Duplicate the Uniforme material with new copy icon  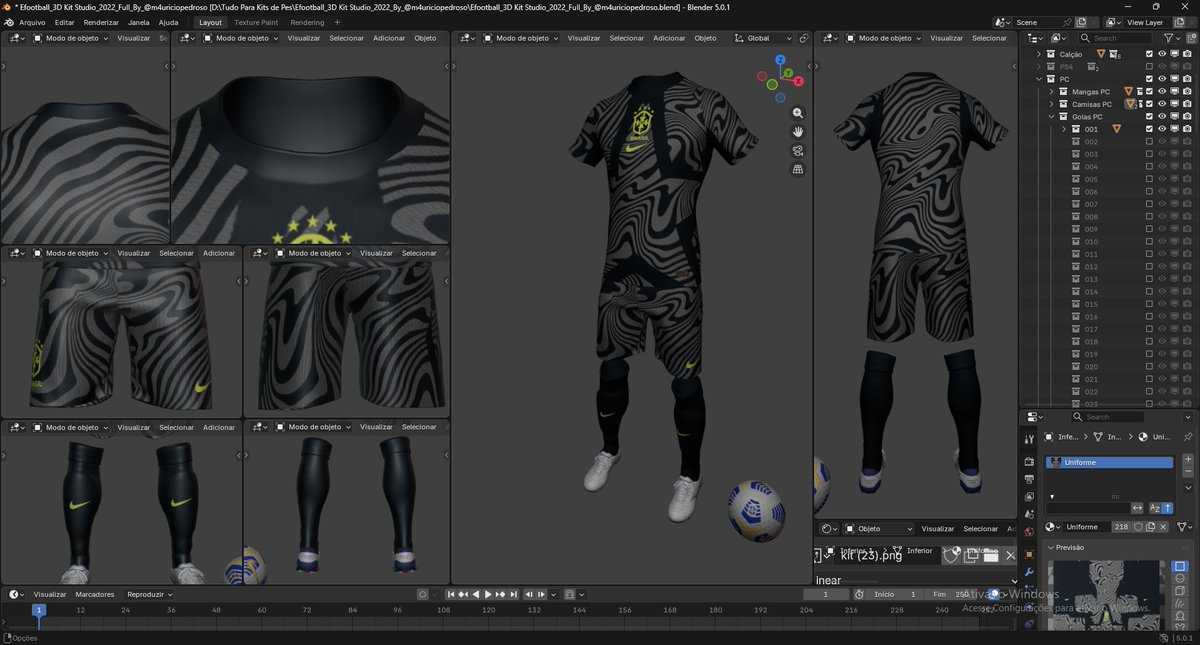point(1151,527)
